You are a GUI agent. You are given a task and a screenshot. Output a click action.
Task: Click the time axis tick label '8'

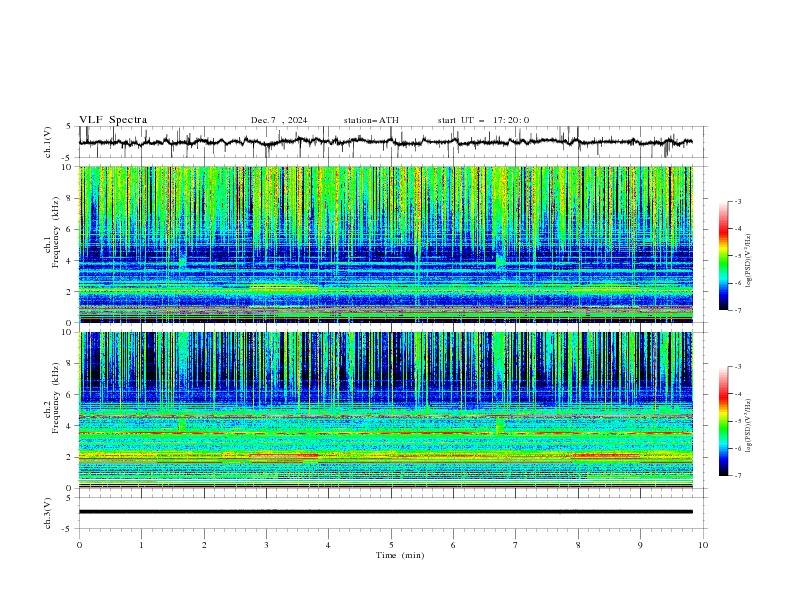pyautogui.click(x=578, y=545)
